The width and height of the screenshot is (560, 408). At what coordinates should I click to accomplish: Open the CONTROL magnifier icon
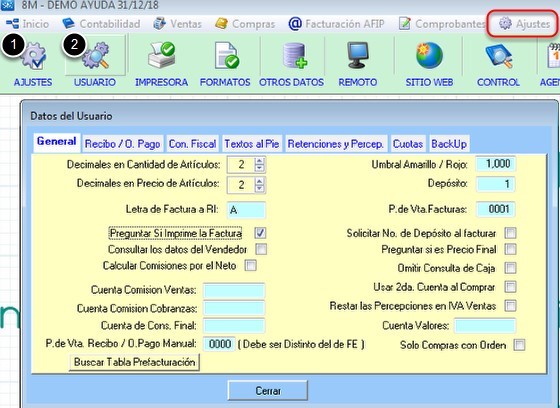pos(499,56)
